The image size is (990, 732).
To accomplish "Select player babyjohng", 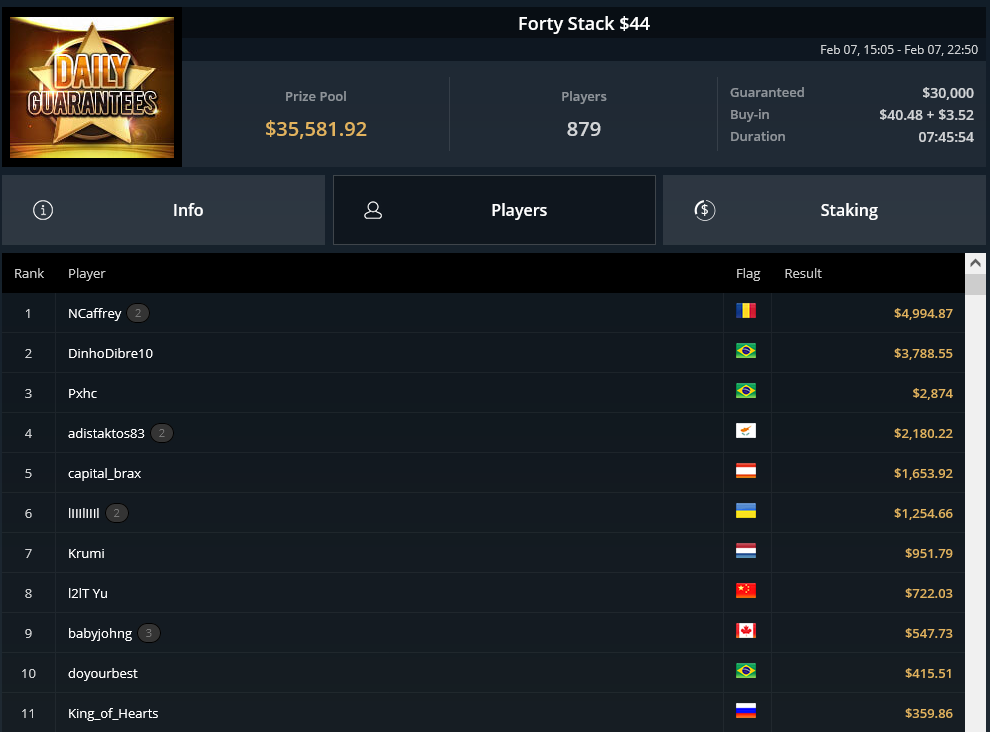I will 100,633.
